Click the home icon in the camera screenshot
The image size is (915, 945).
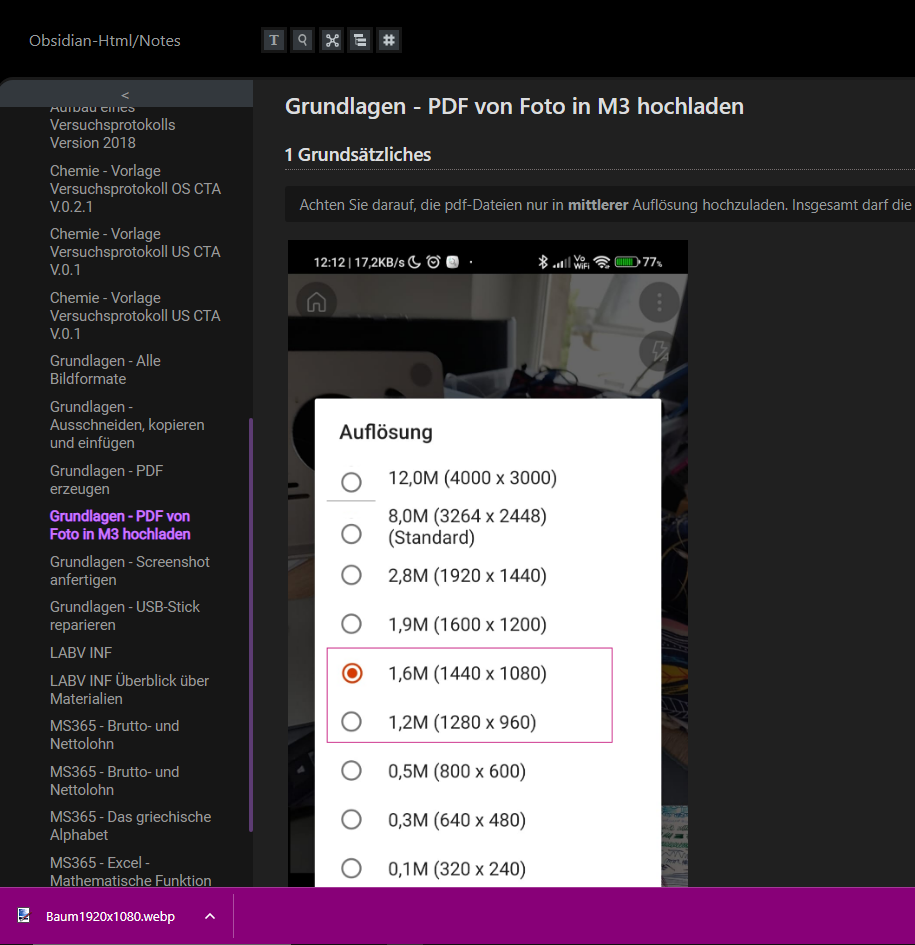tap(315, 302)
